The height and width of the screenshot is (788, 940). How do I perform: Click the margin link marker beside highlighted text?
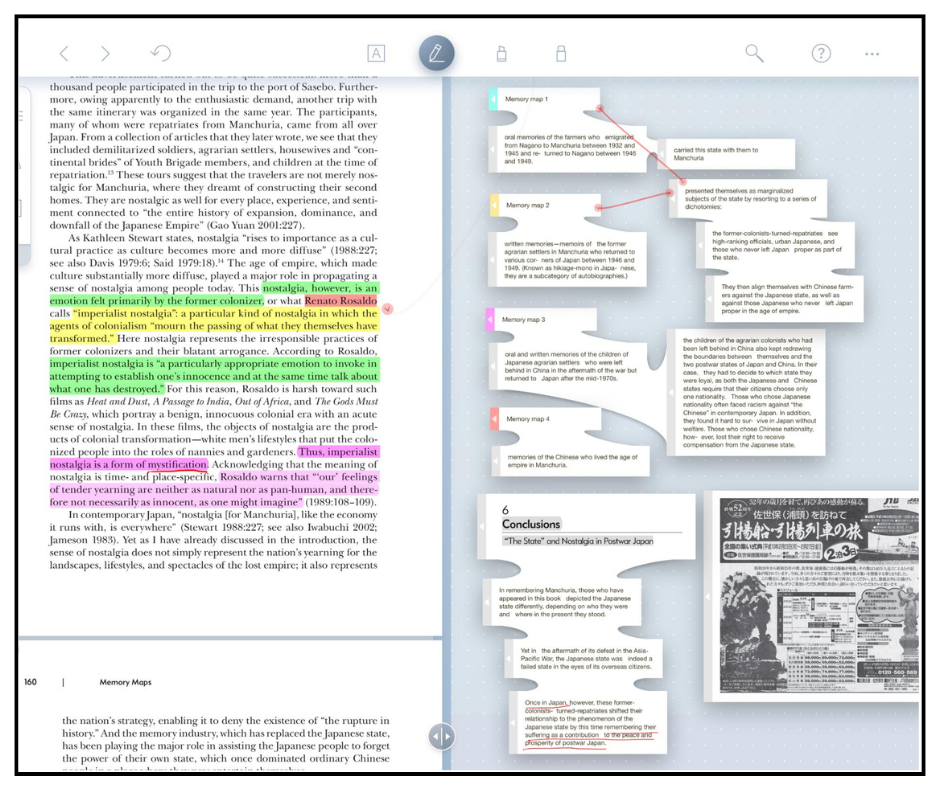point(387,309)
